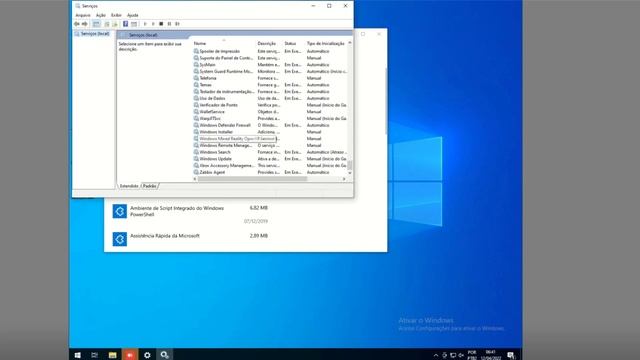Screen dimensions: 640x360
Task: Click the taskbar clock and date
Action: pyautogui.click(x=491, y=355)
